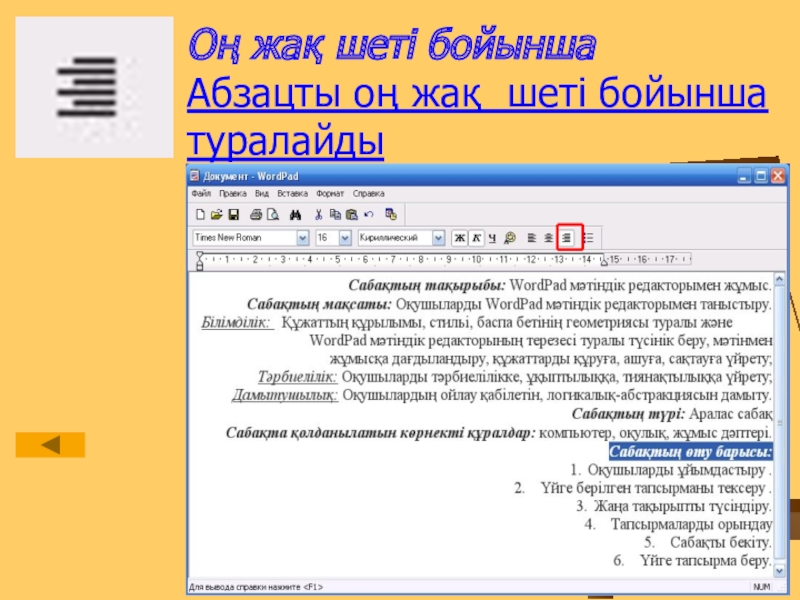800x600 pixels.
Task: Maximize the WordPad window
Action: point(761,177)
